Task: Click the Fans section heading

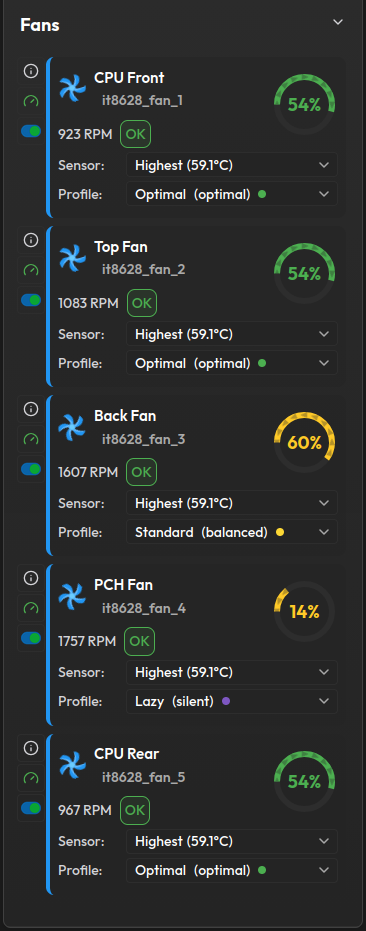Action: [x=40, y=25]
